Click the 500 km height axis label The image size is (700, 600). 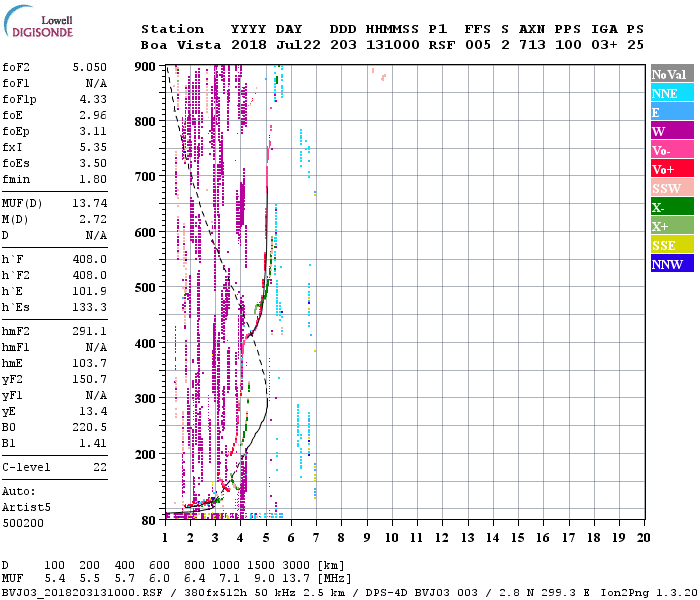point(145,288)
